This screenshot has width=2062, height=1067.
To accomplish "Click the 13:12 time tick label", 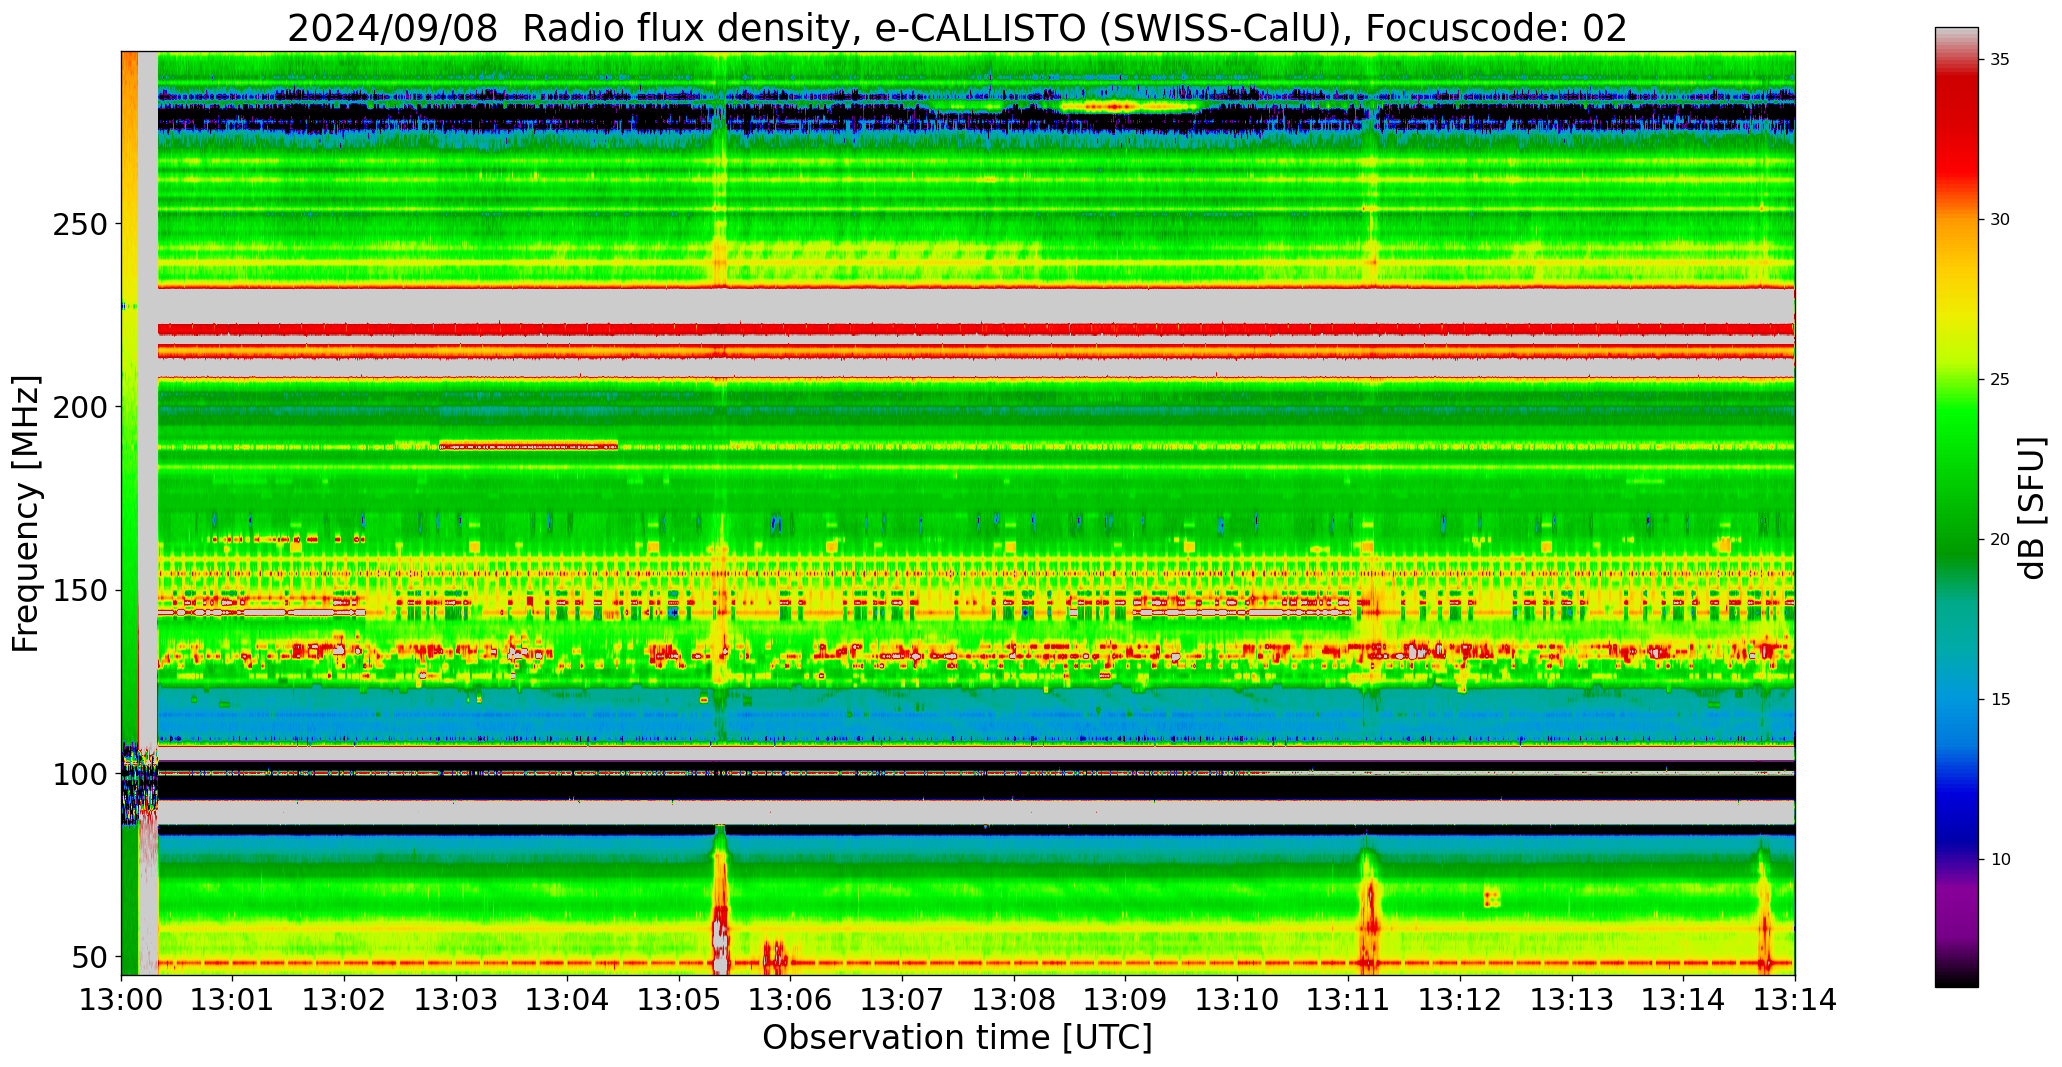I will (x=1460, y=1000).
